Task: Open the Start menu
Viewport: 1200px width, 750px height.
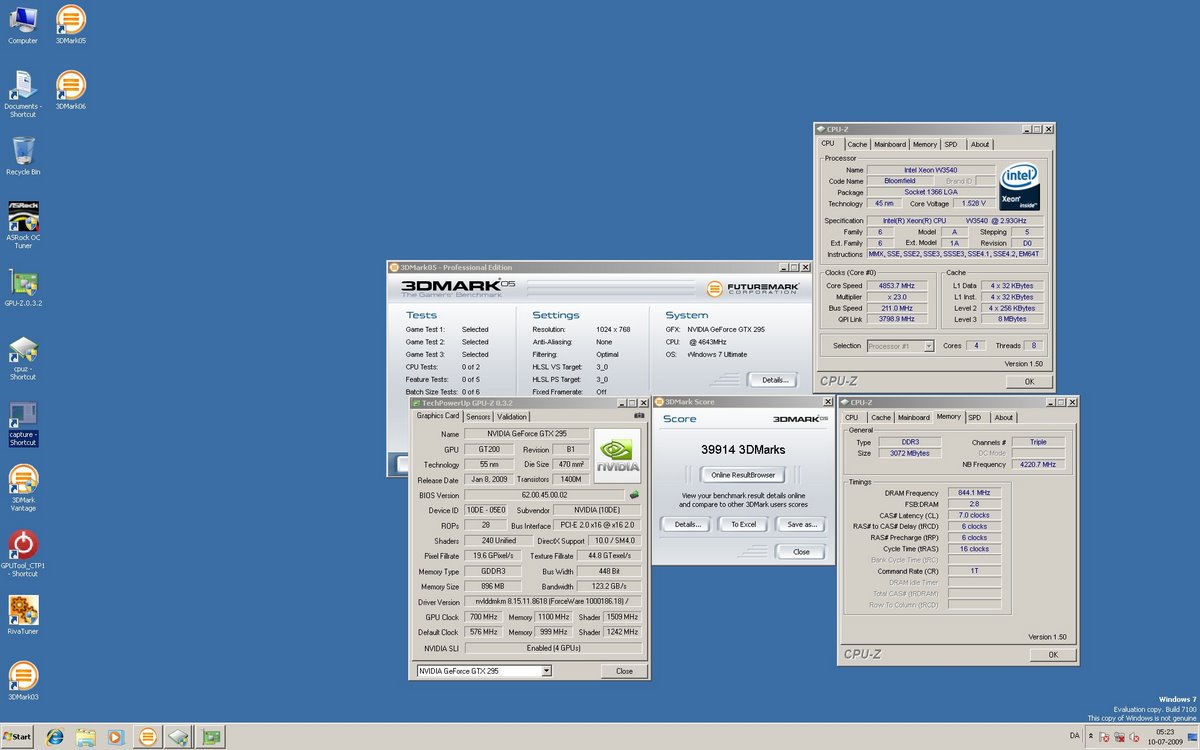Action: 17,737
